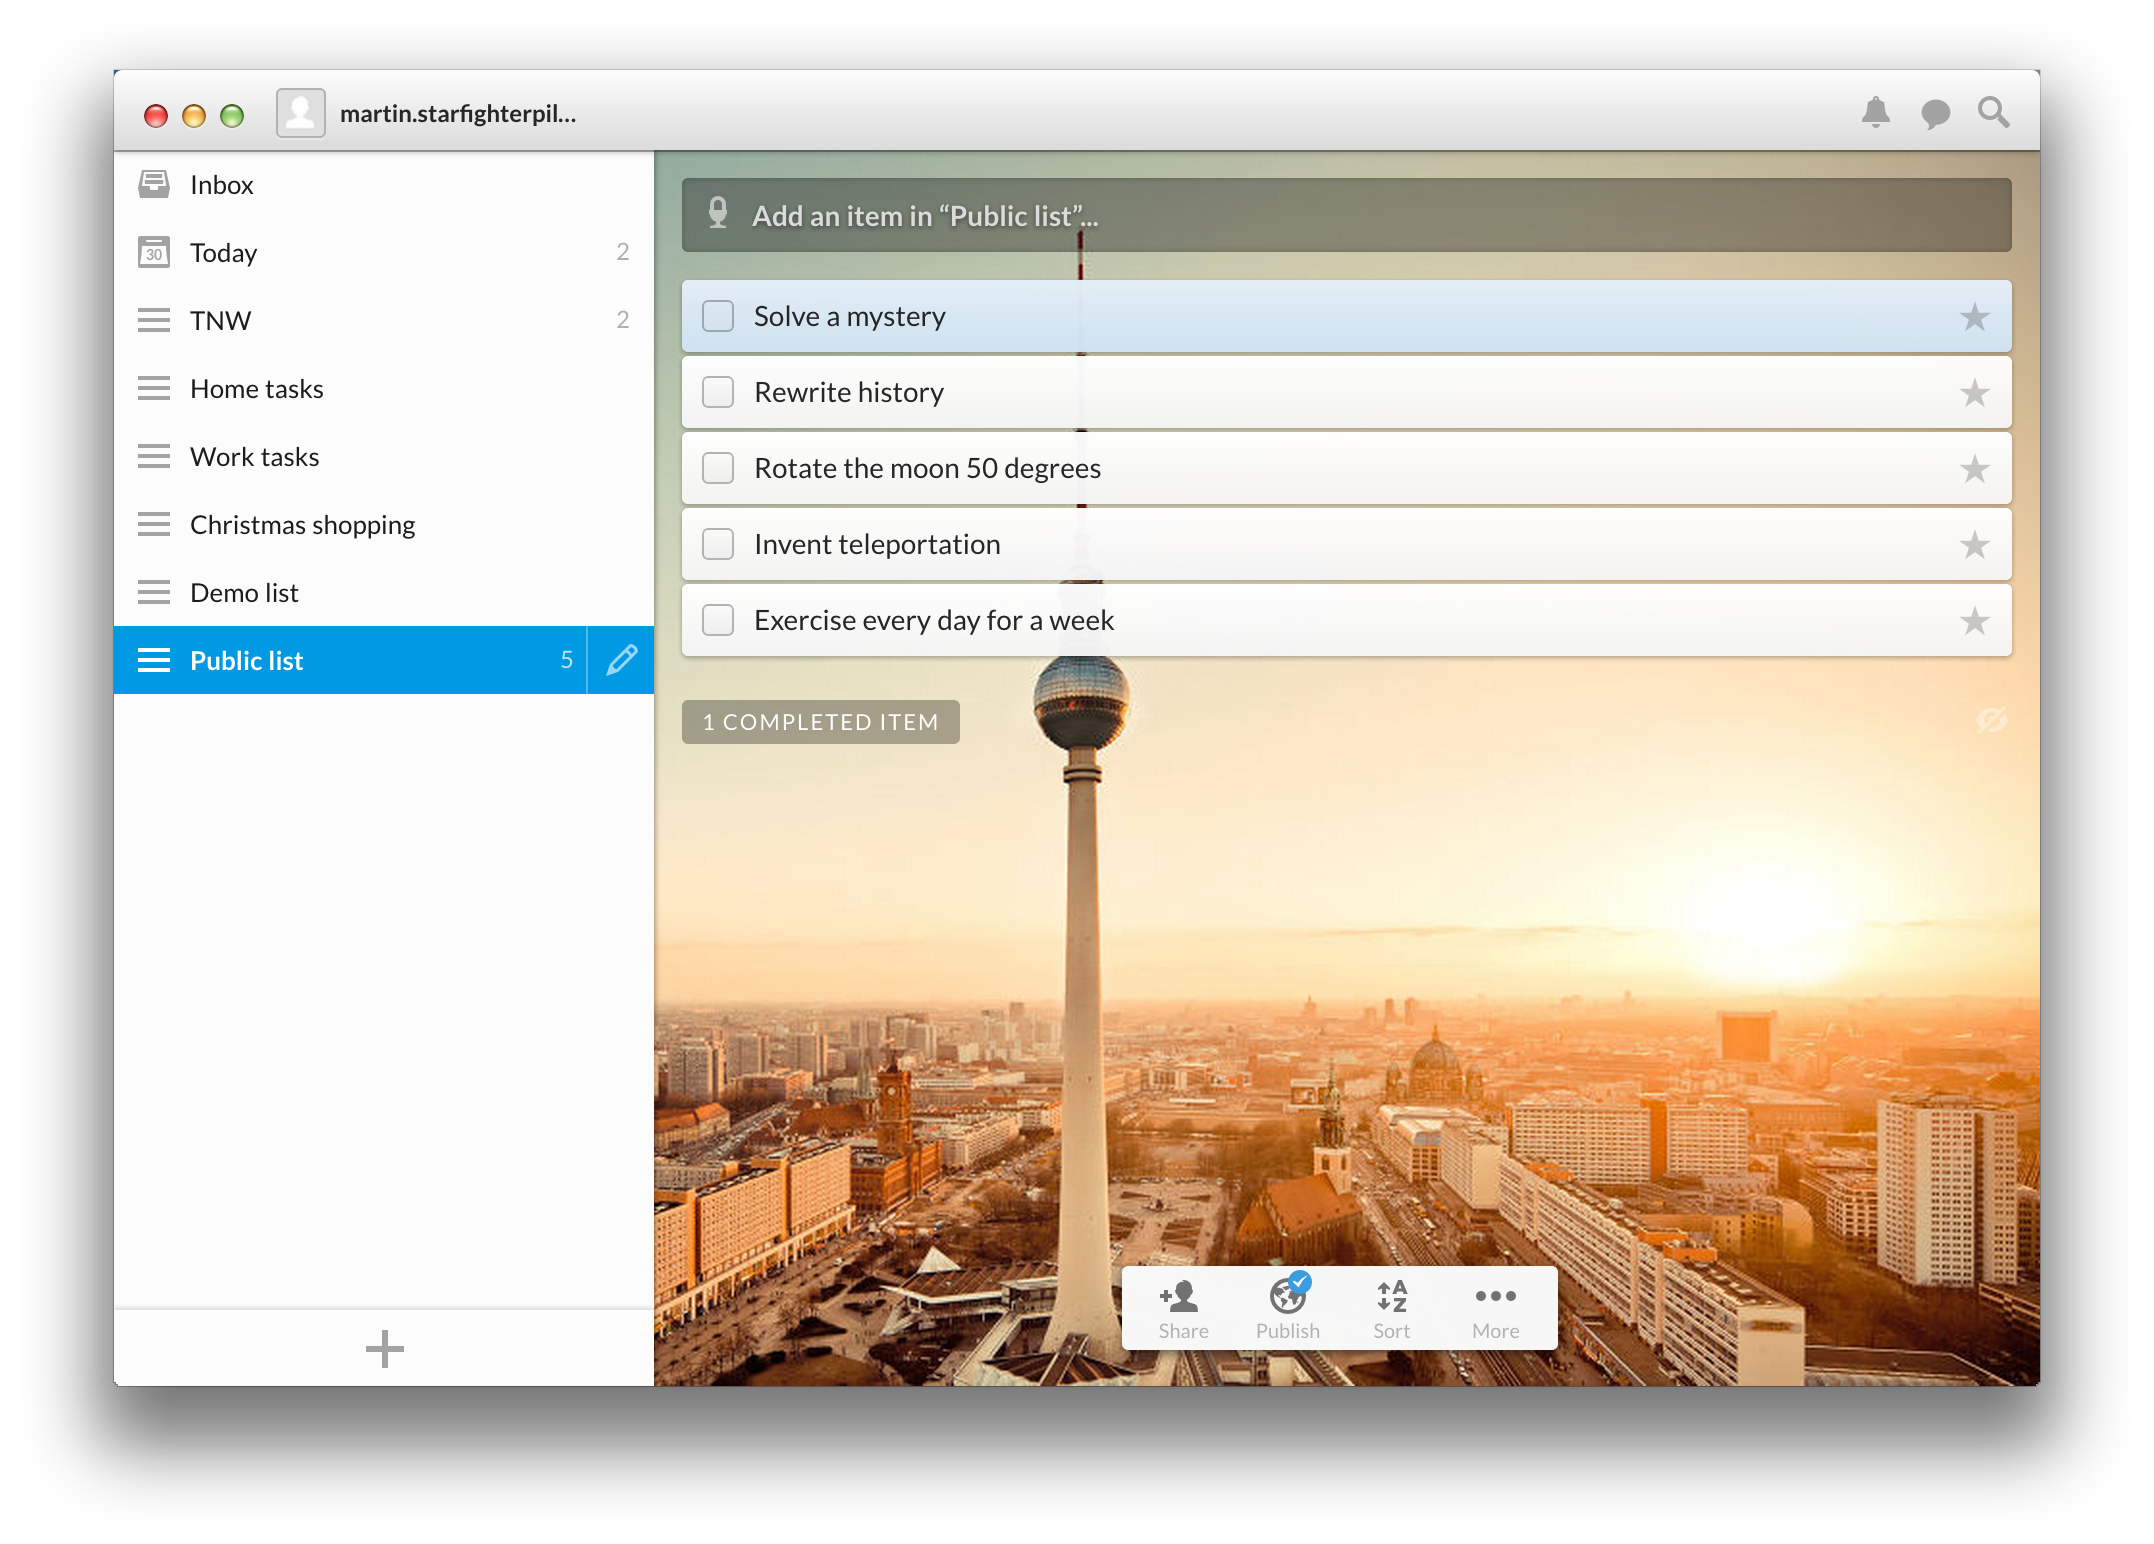
Task: Select the Demo list
Action: tap(384, 593)
